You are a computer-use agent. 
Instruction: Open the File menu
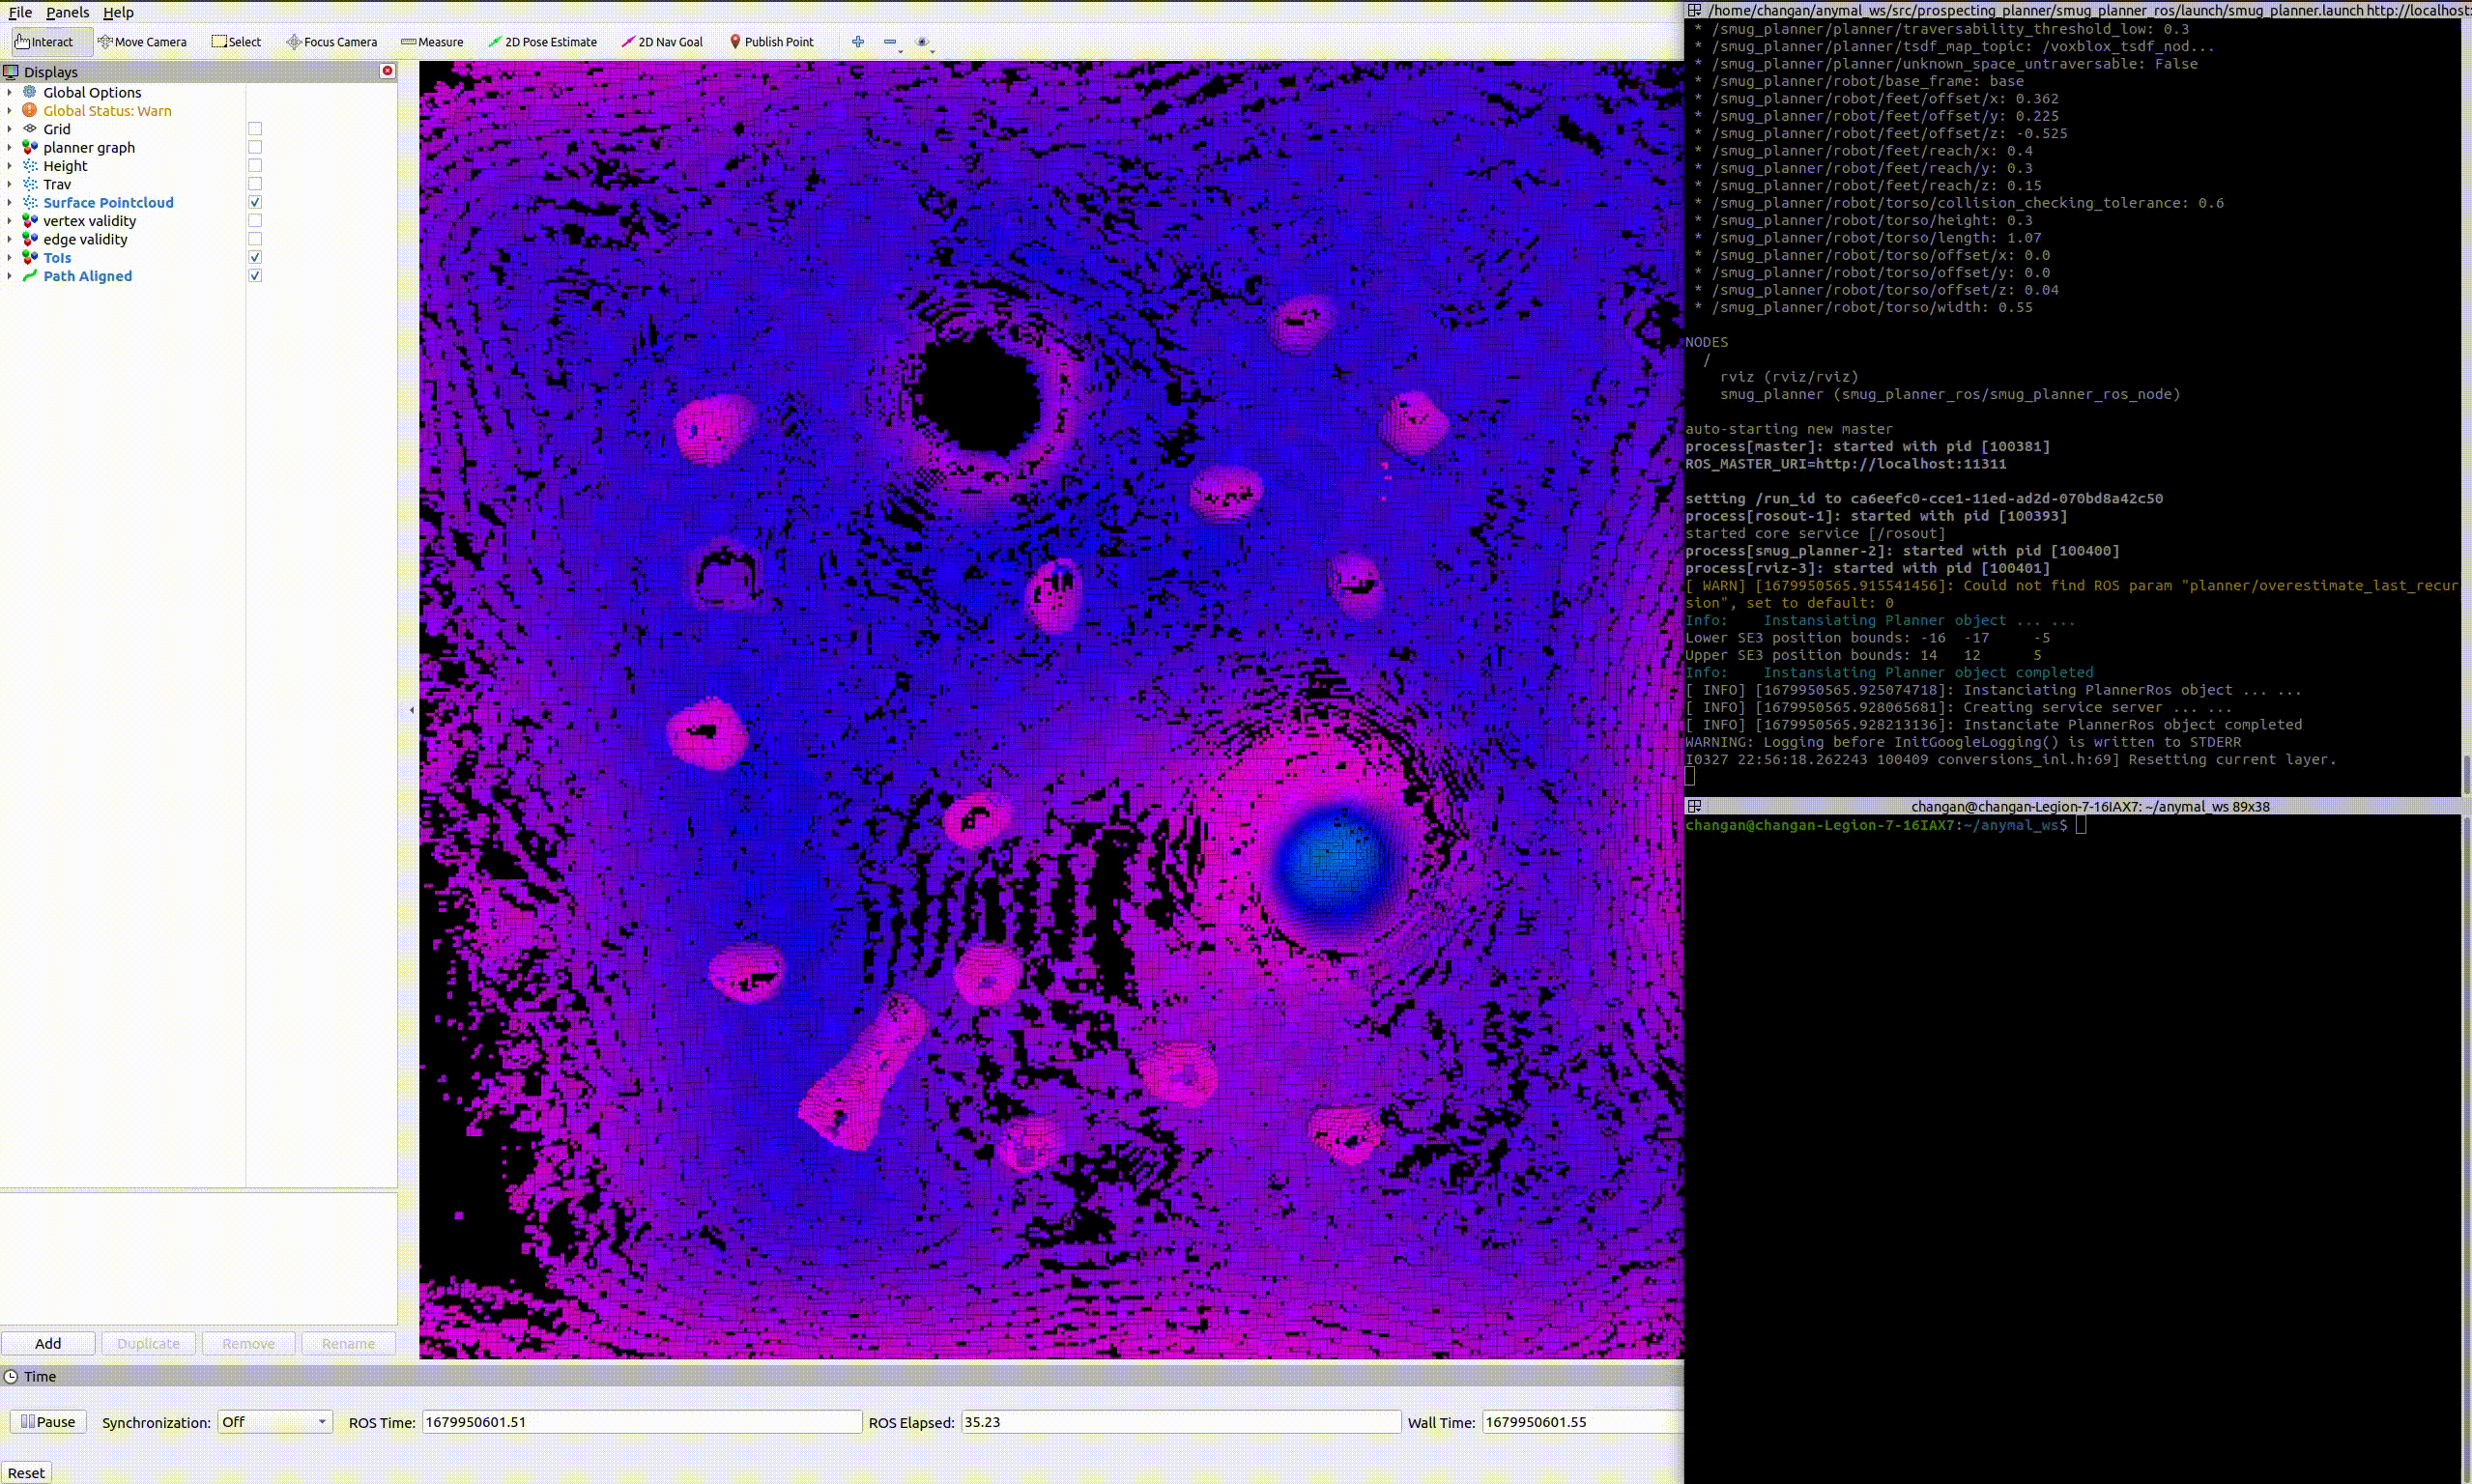click(x=19, y=13)
